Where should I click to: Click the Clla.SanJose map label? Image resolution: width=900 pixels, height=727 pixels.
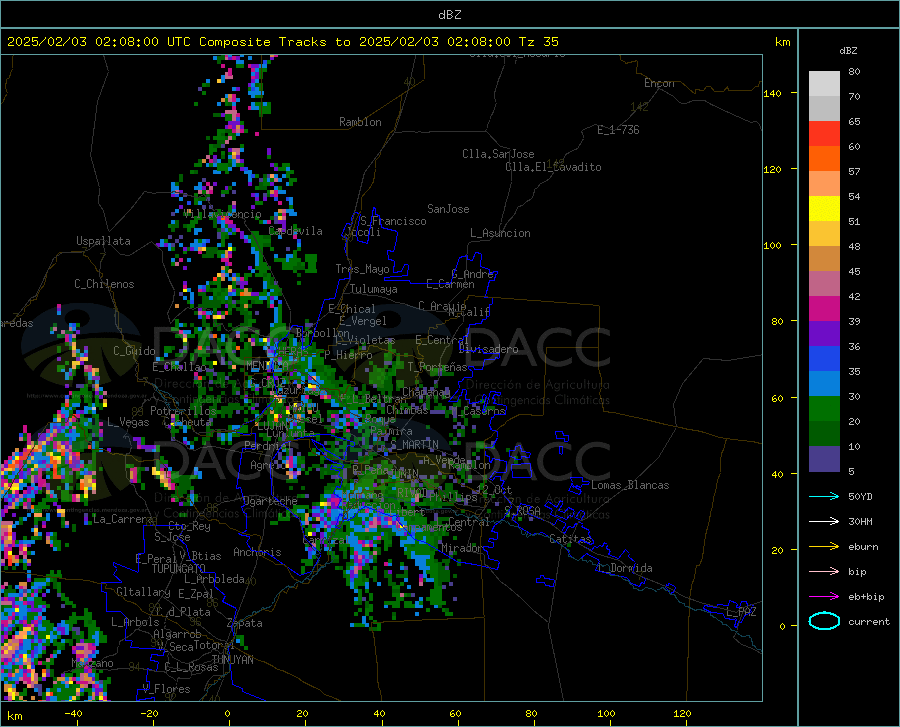498,154
